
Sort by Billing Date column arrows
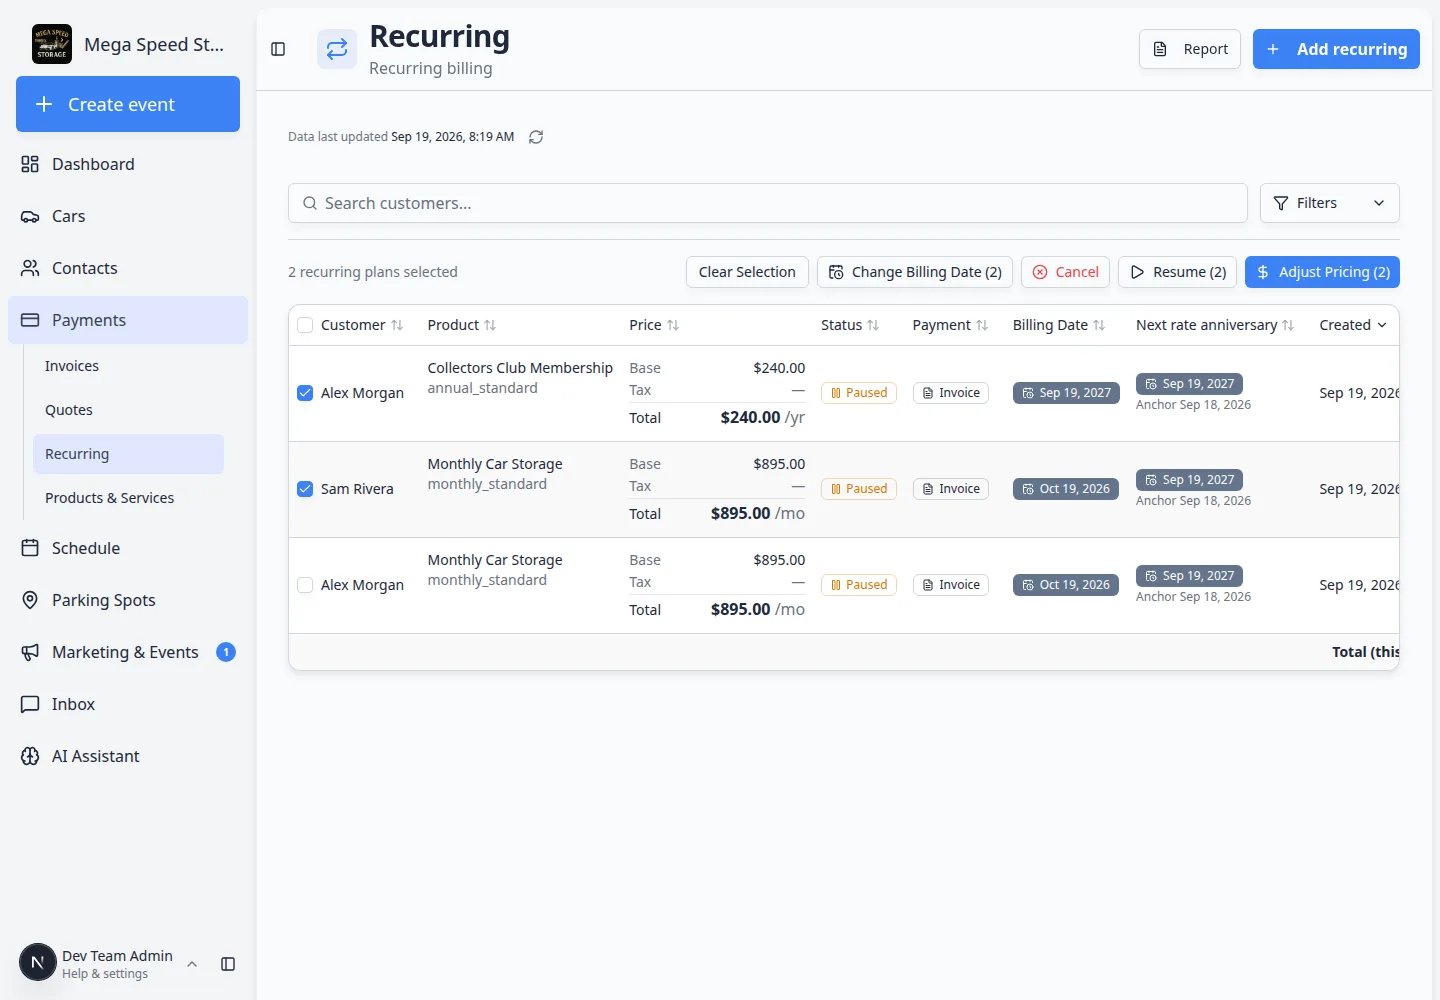coord(1099,325)
